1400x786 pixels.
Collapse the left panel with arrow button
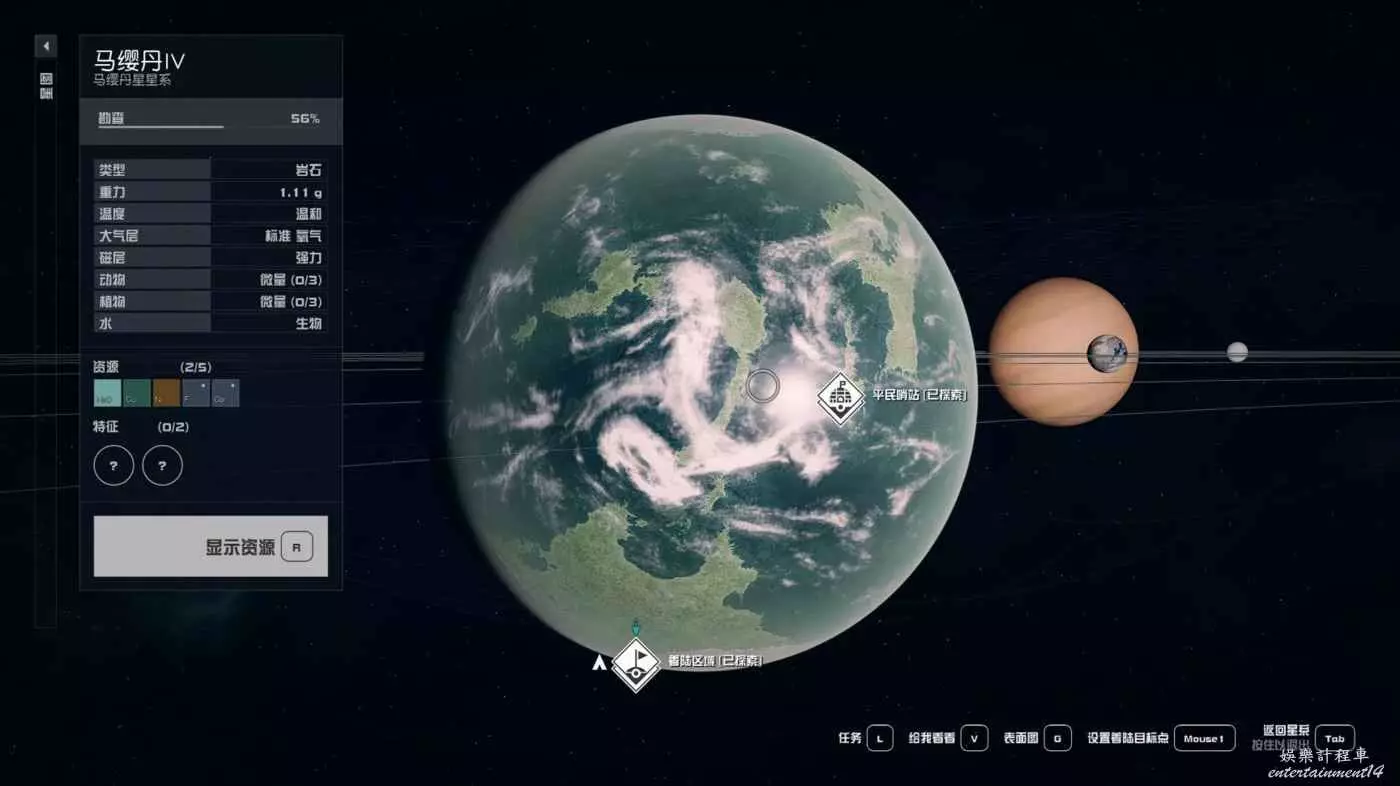[46, 46]
